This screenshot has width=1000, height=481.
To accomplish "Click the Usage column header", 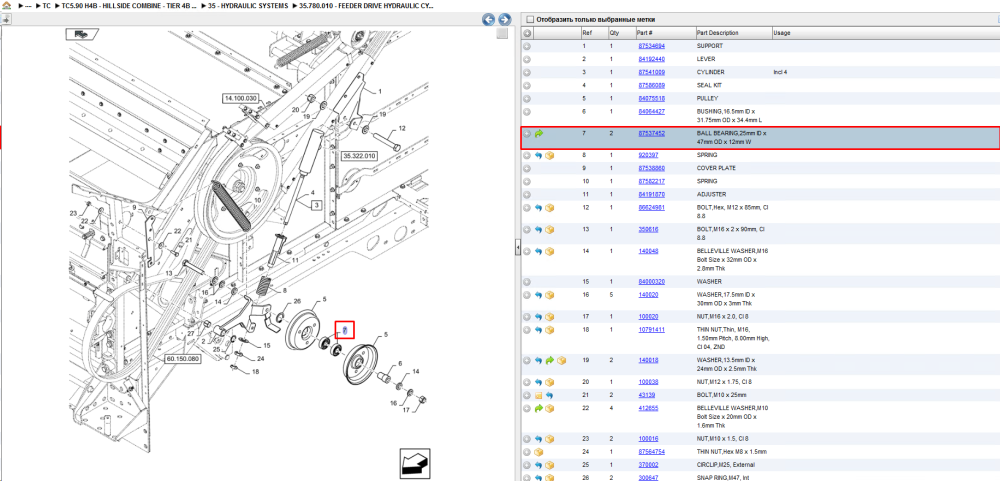I will pyautogui.click(x=782, y=33).
